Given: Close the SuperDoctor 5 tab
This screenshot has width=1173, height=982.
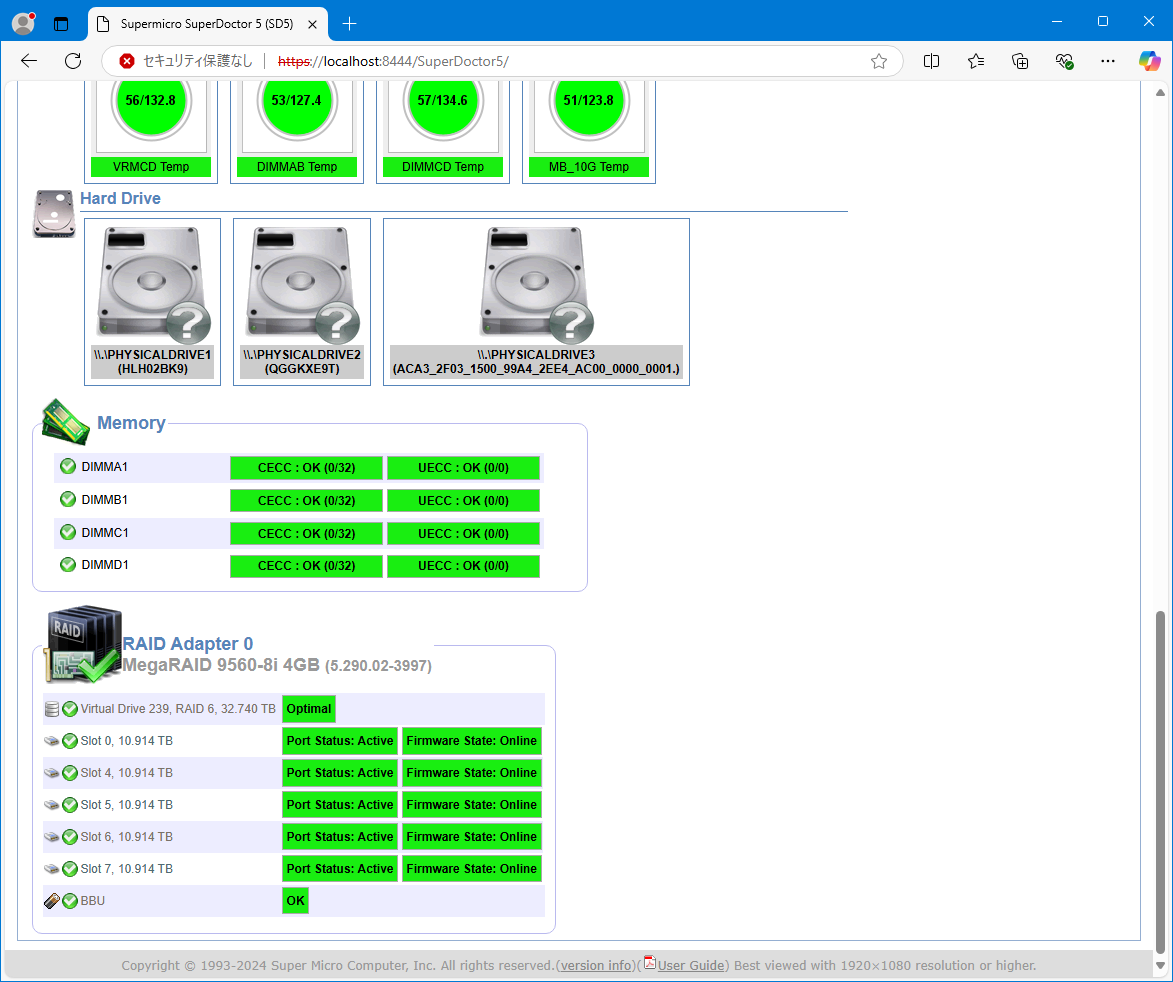Looking at the screenshot, I should pos(313,24).
